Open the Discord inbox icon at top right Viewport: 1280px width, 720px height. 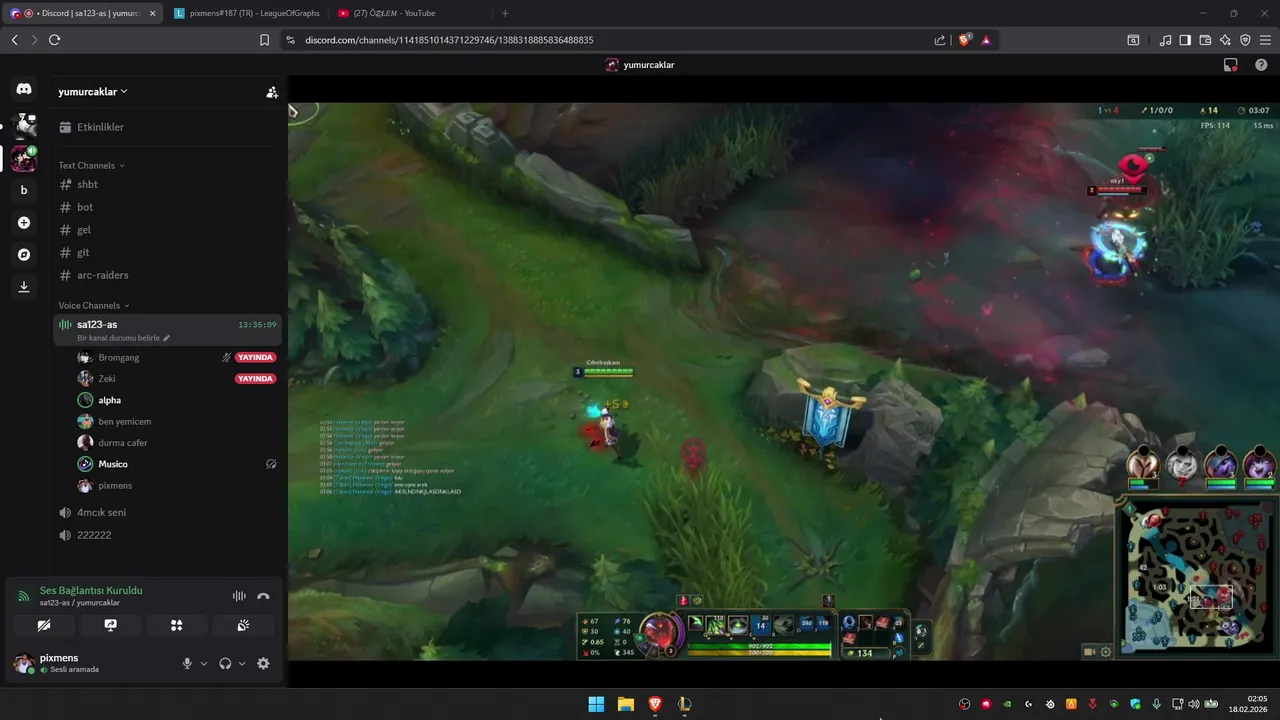pos(1231,65)
